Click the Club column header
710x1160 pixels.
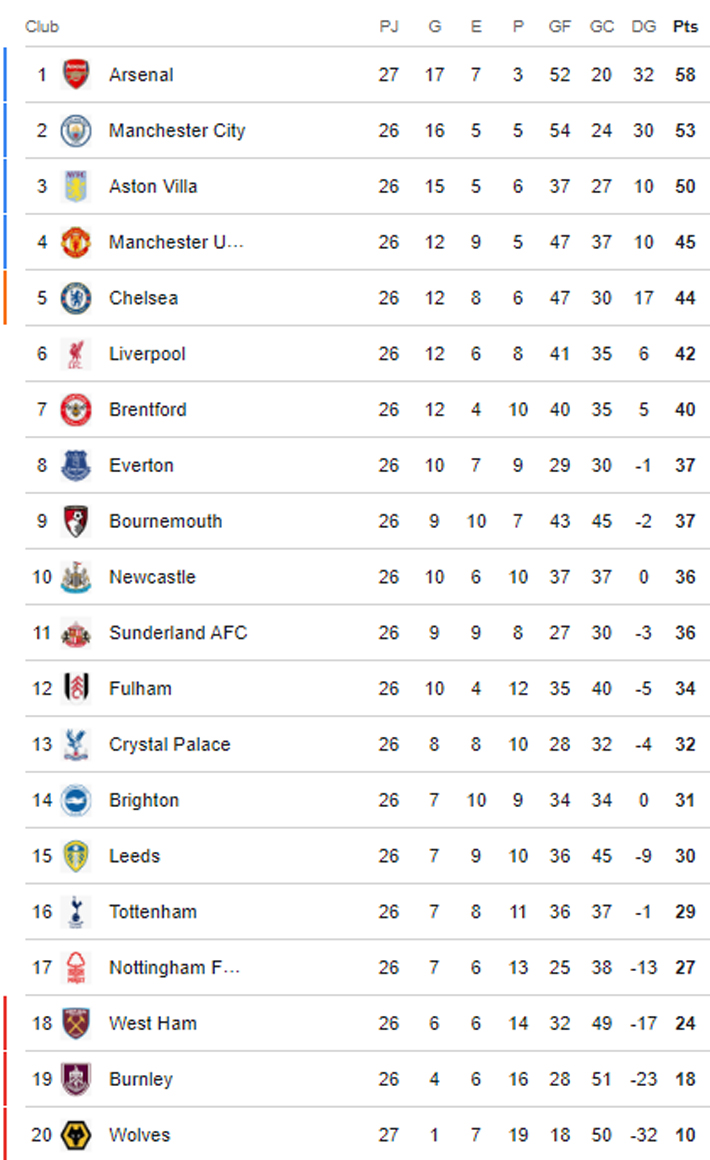(x=42, y=27)
